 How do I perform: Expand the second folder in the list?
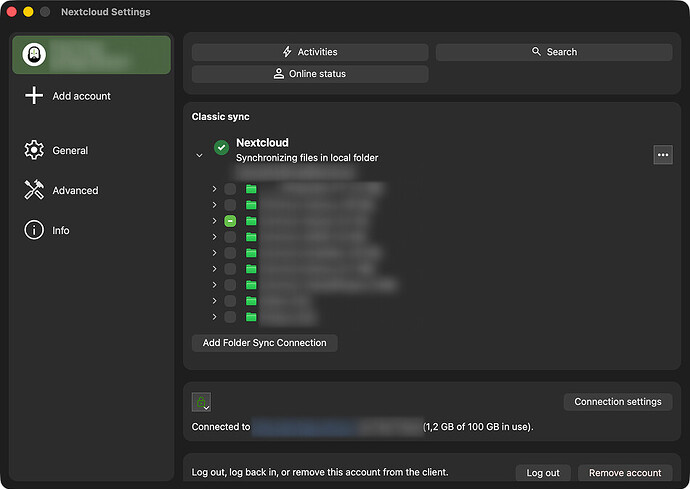214,205
